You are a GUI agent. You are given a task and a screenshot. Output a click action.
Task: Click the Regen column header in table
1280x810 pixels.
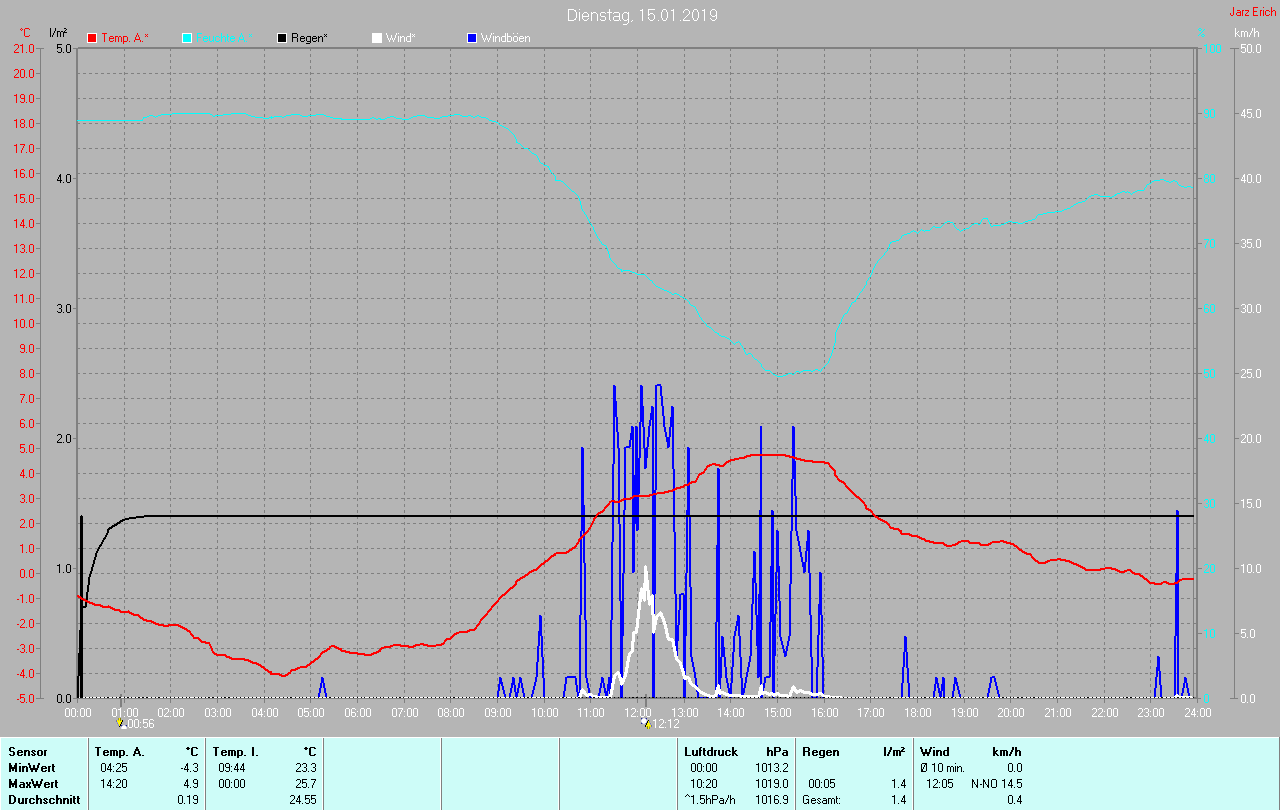(820, 751)
